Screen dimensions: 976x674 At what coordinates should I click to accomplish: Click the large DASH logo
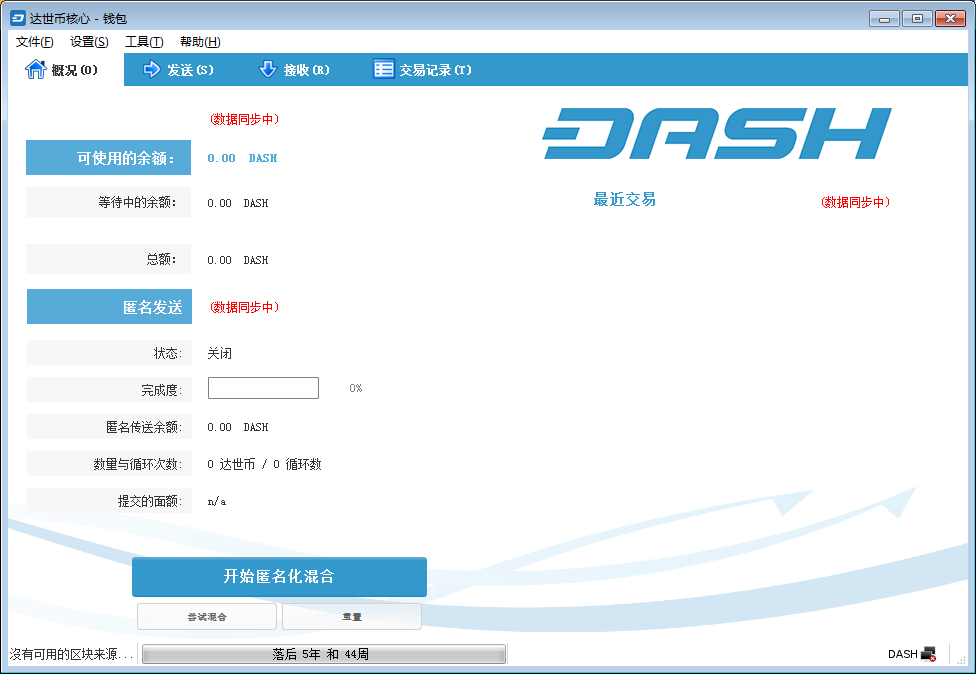click(717, 133)
